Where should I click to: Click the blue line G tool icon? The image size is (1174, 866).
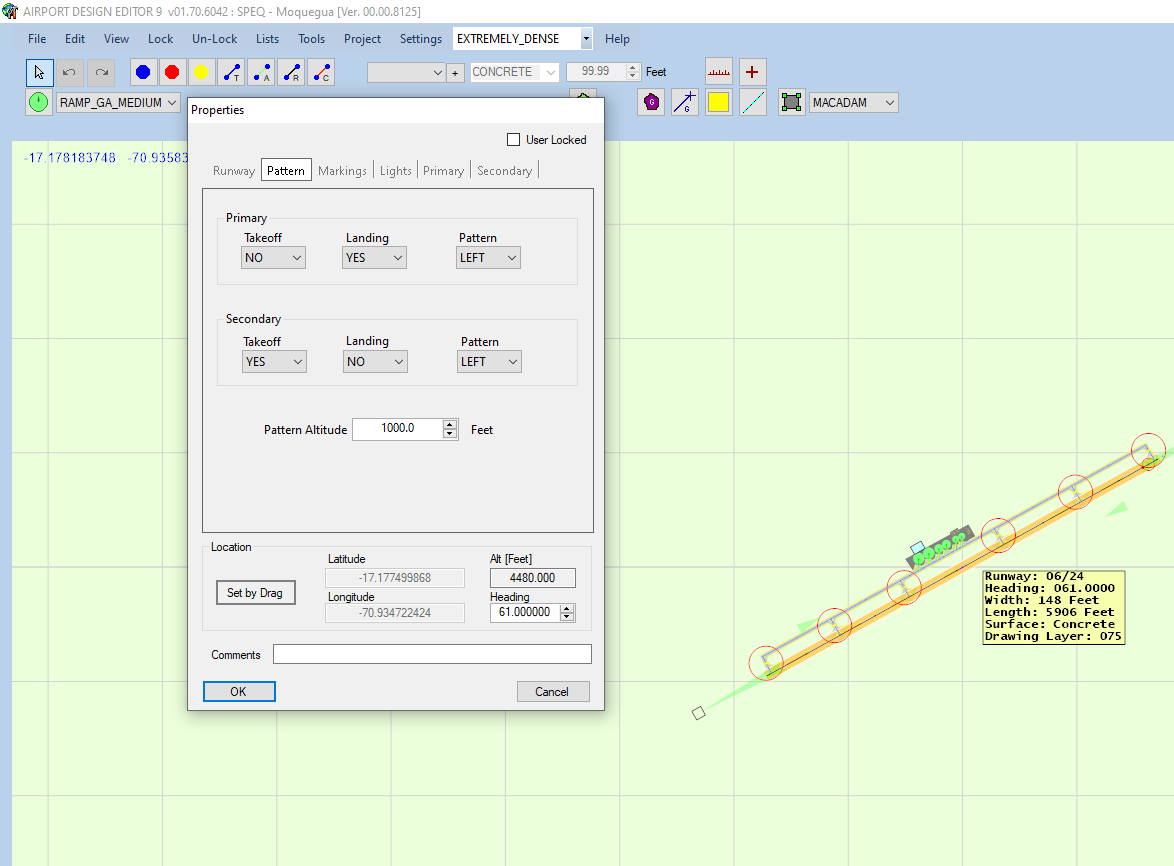click(x=685, y=103)
